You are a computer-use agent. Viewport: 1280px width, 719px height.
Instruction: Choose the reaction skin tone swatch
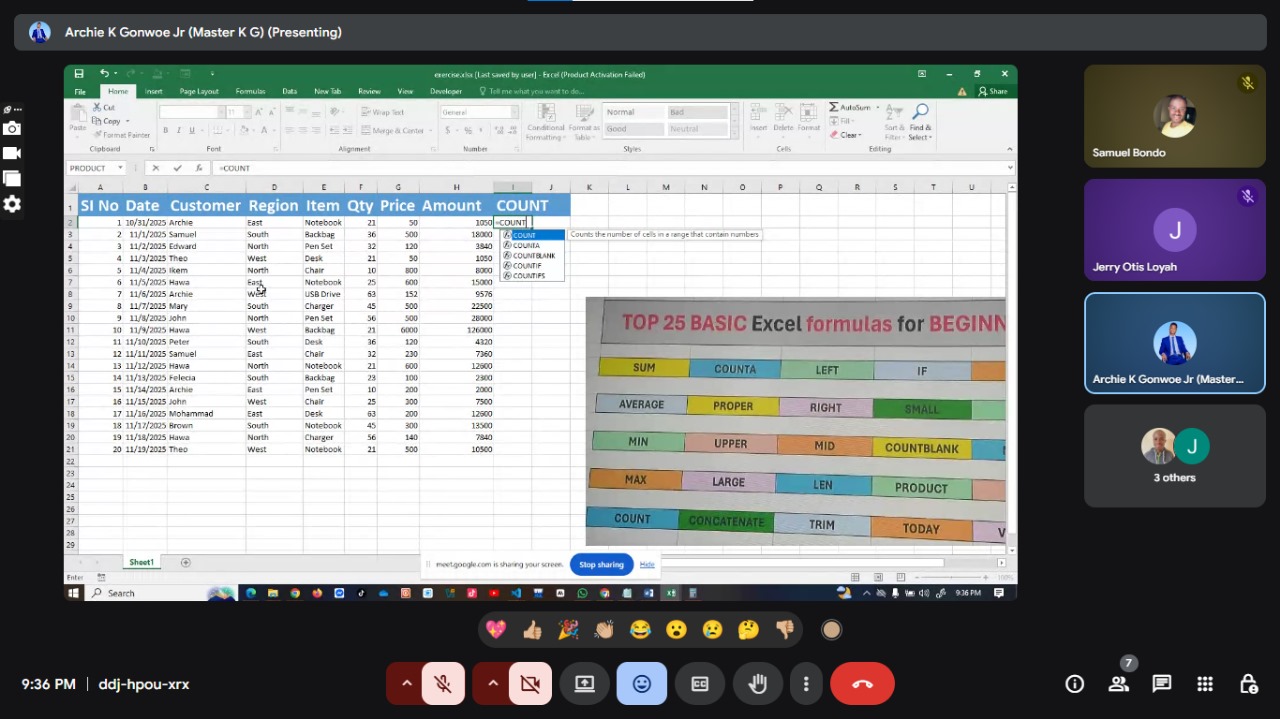[831, 630]
